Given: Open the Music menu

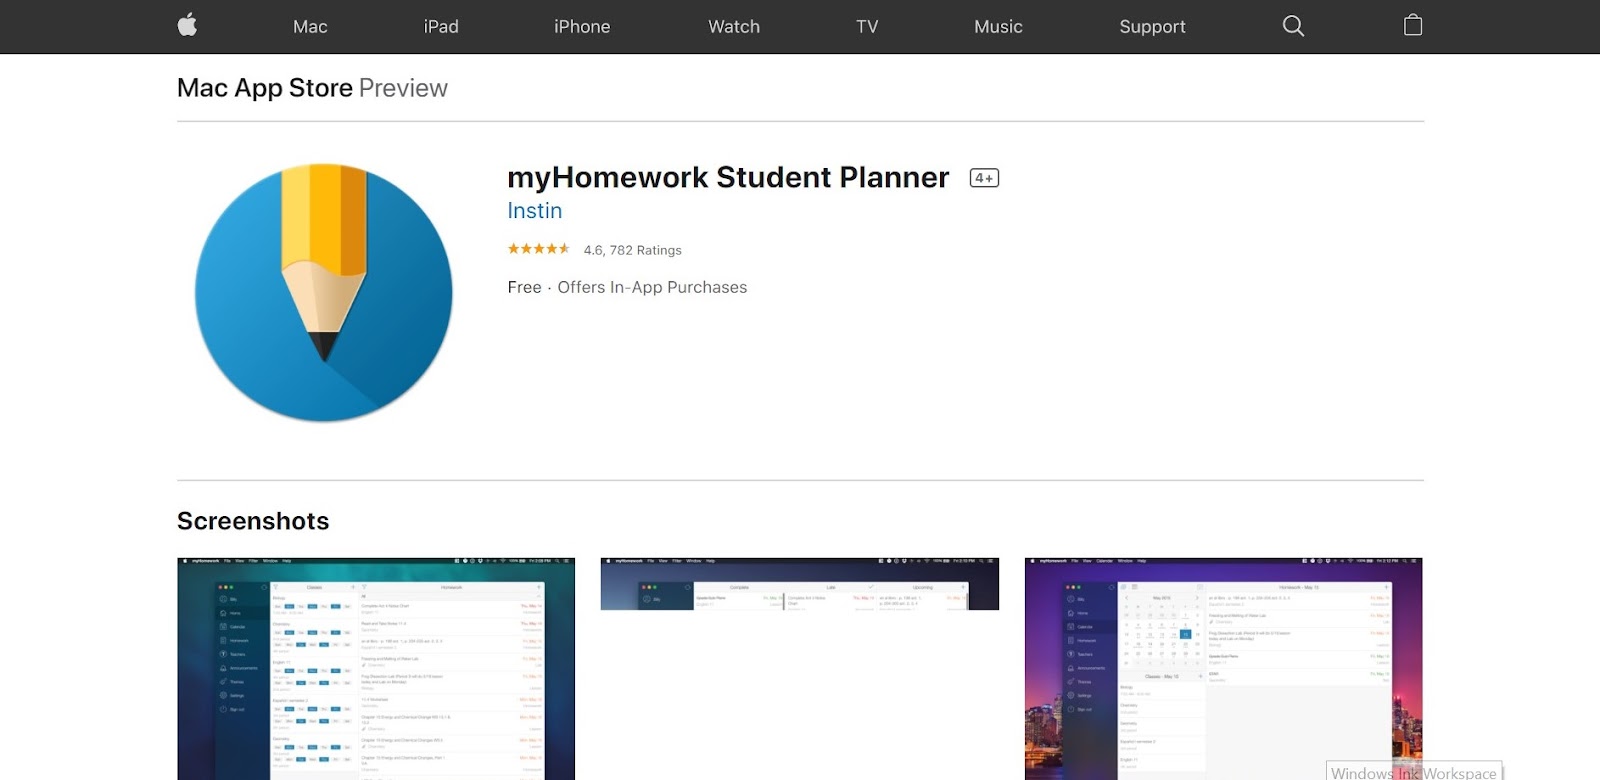Looking at the screenshot, I should (x=998, y=27).
